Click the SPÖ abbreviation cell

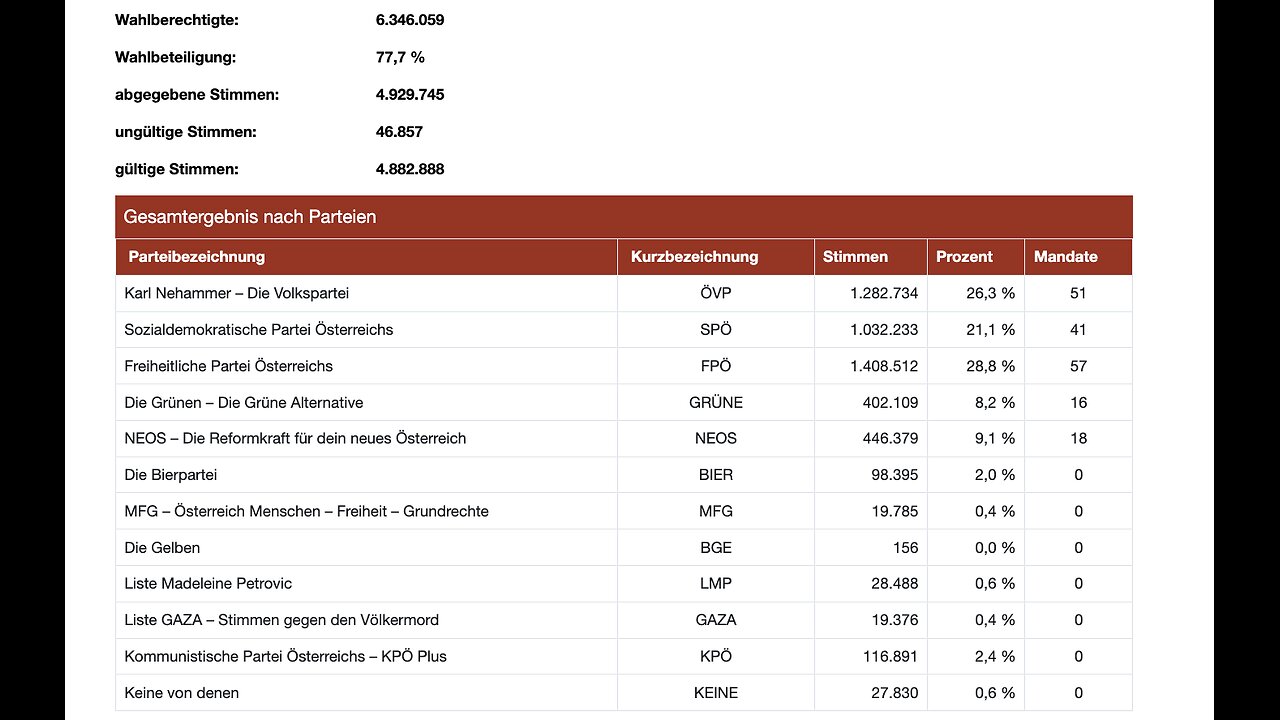[x=716, y=330]
